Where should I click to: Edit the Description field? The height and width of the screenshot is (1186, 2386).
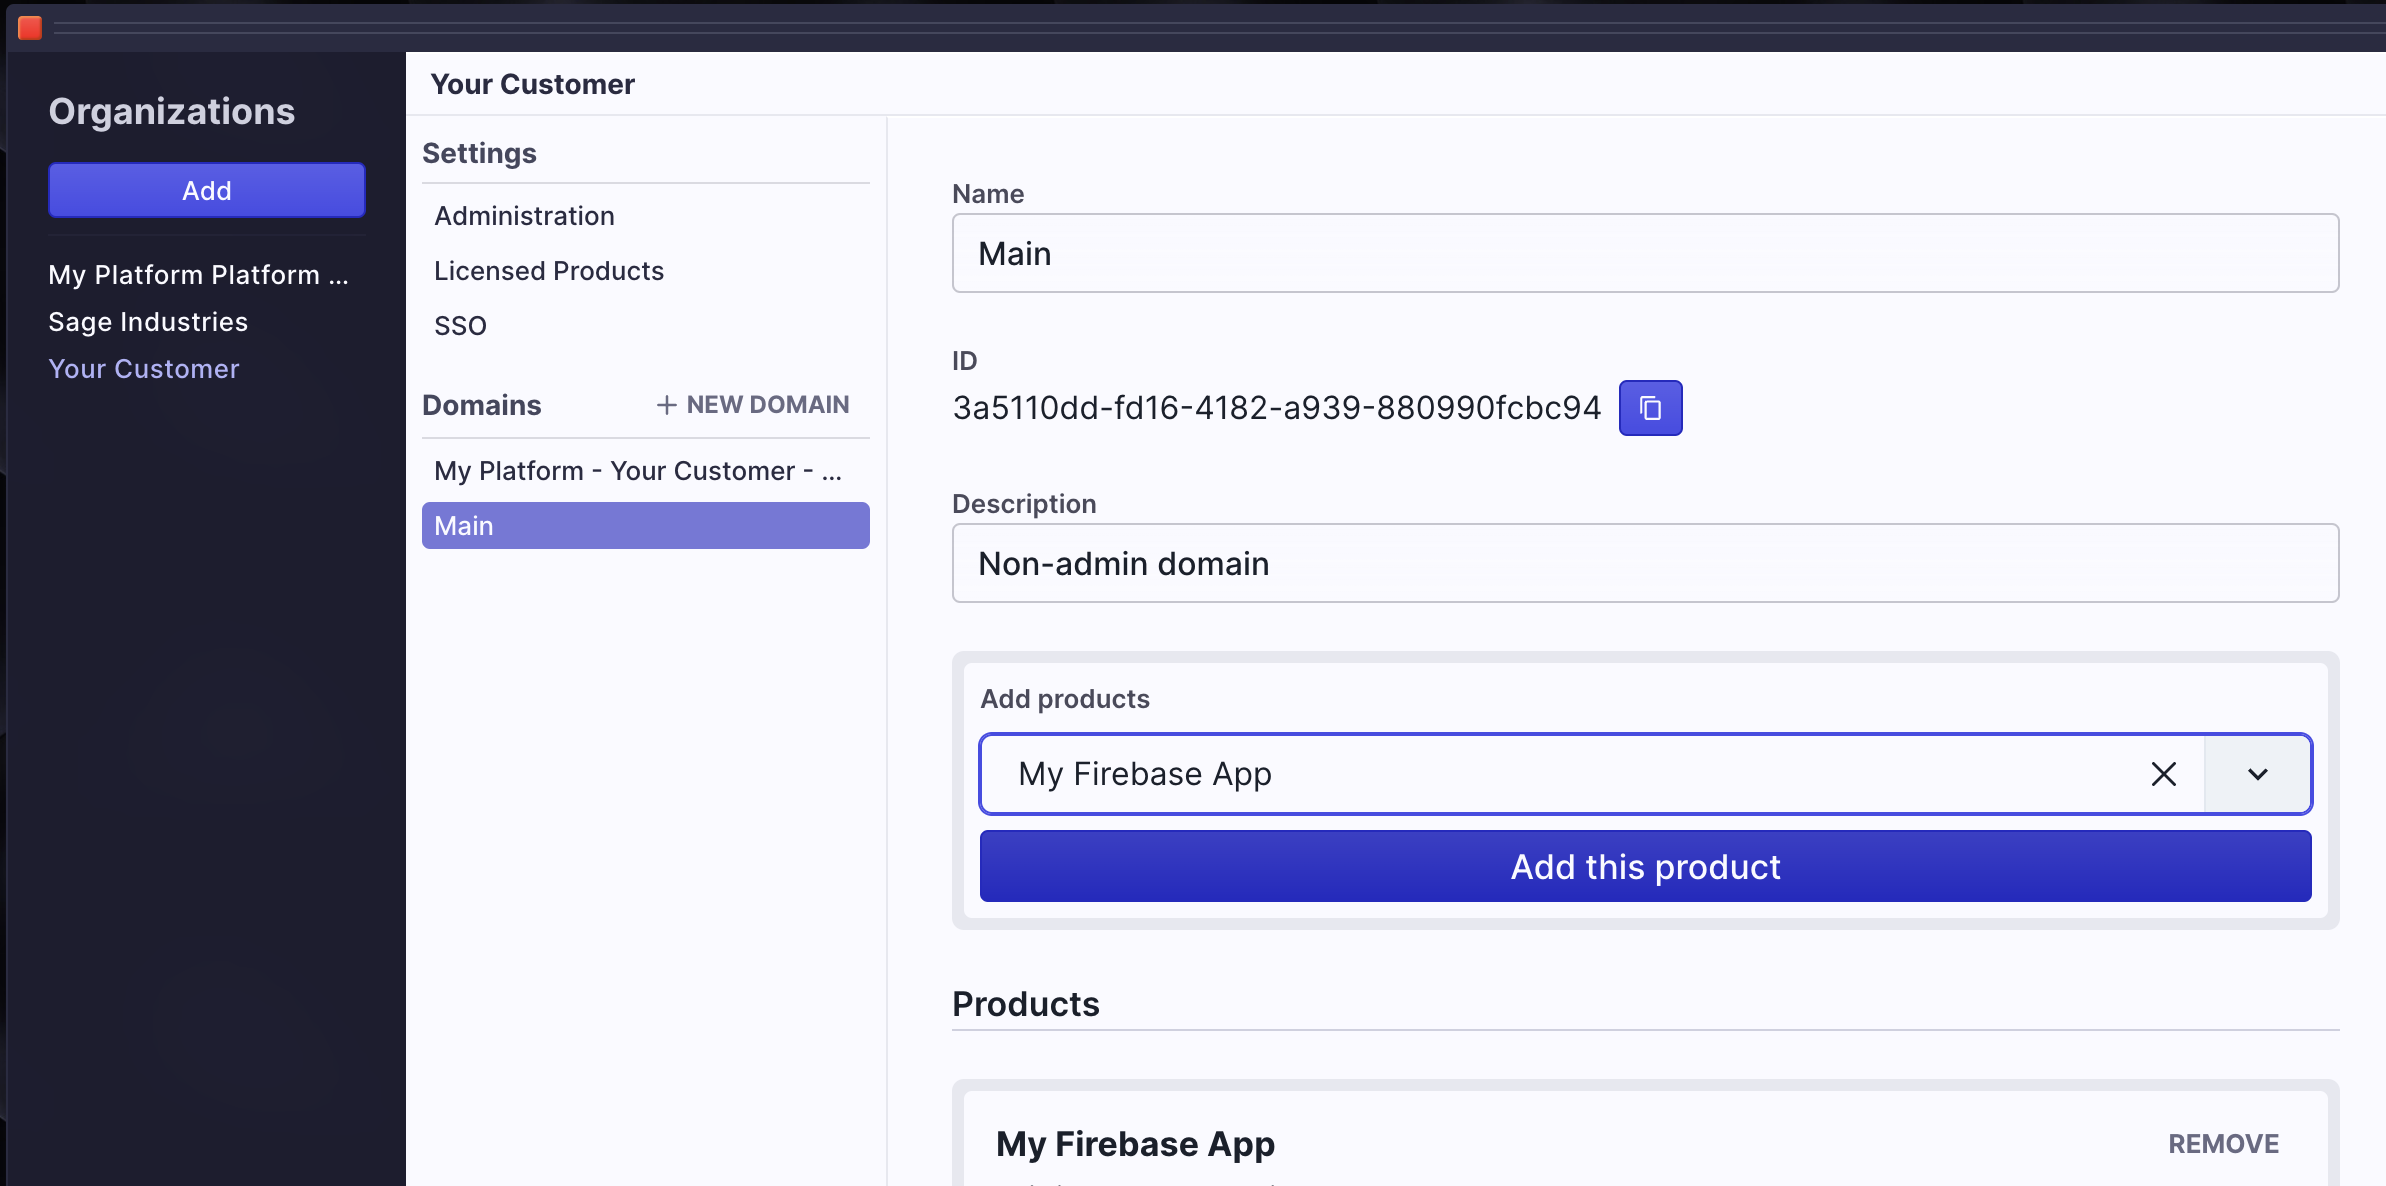(1645, 564)
